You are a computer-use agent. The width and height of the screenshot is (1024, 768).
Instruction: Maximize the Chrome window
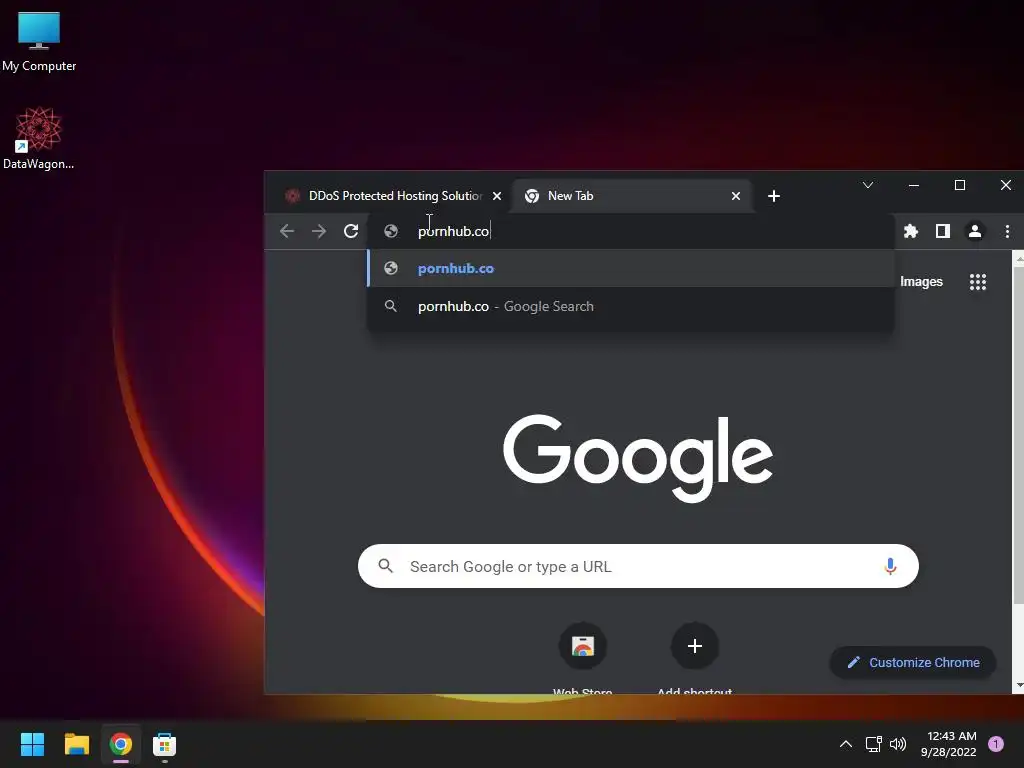click(959, 185)
